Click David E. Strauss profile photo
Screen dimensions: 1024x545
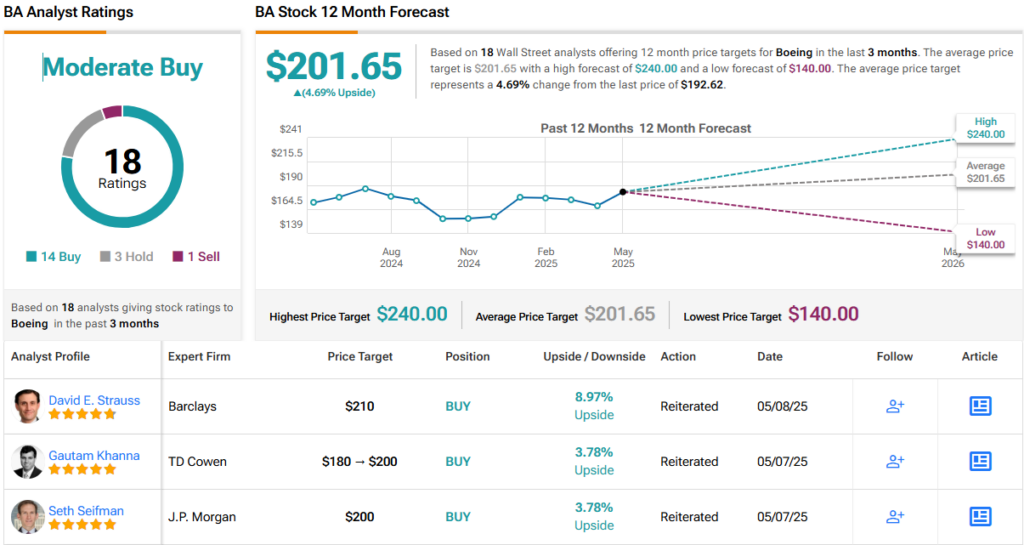(27, 406)
